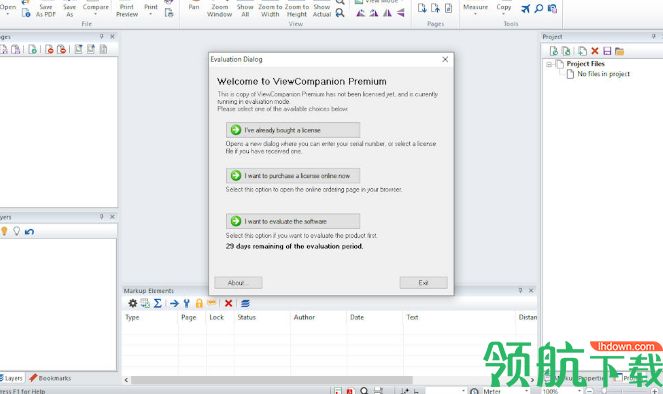This screenshot has width=663, height=394.
Task: Close the Evaluation Dialog with the X
Action: coord(445,60)
